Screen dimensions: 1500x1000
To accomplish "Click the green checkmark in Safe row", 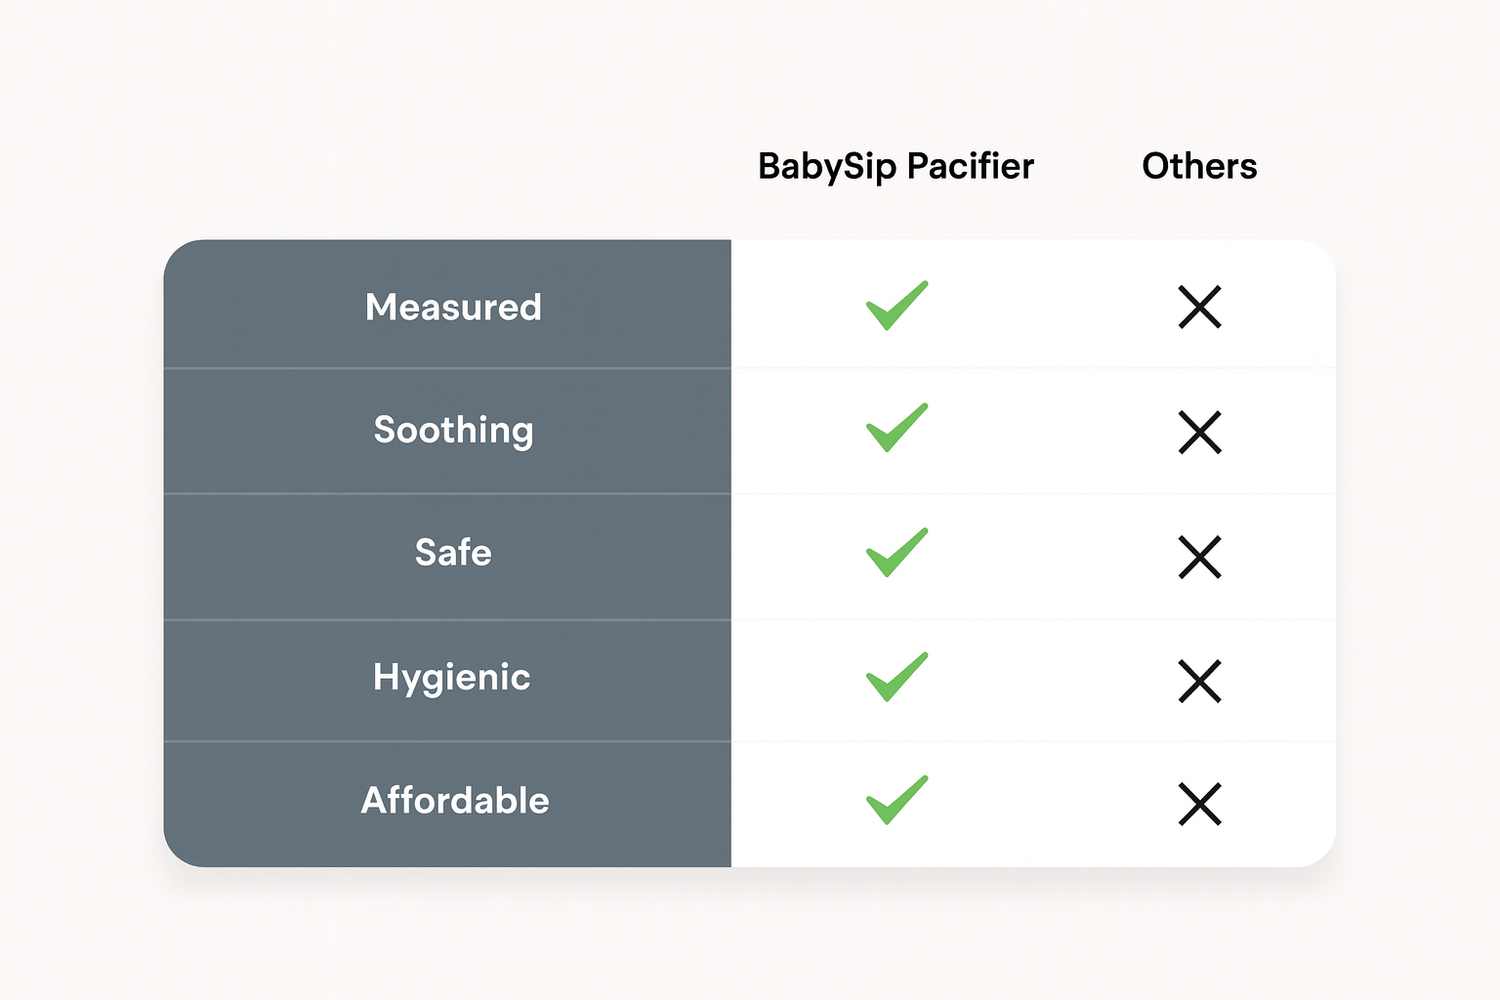I will (896, 553).
